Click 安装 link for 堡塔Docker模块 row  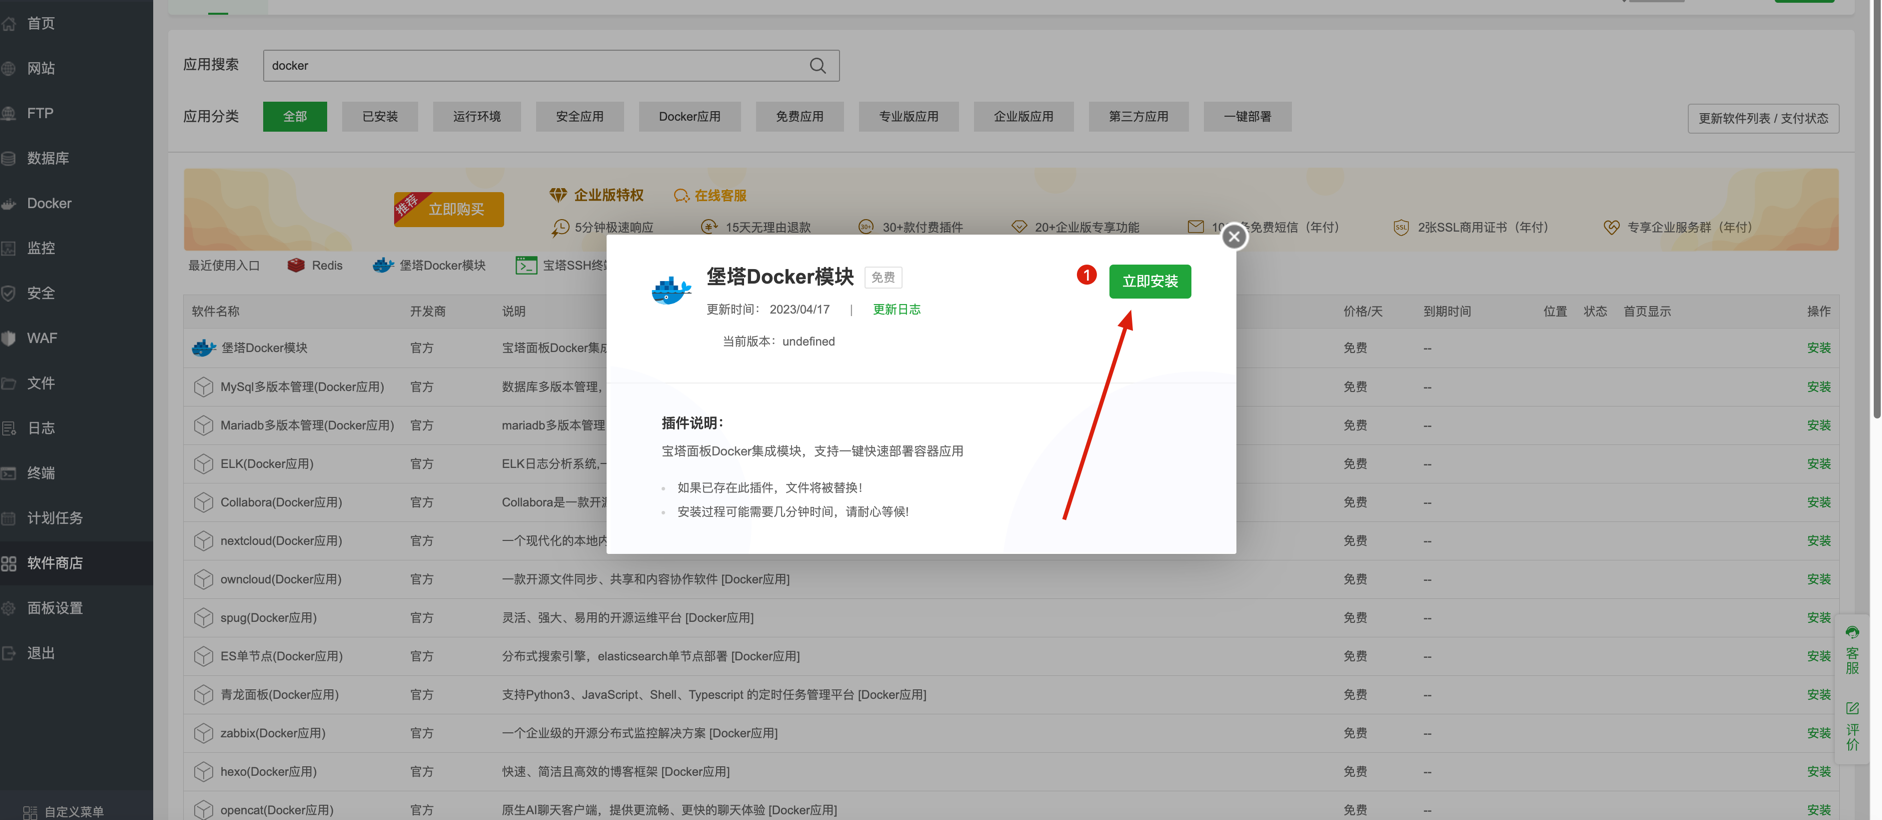click(1819, 348)
